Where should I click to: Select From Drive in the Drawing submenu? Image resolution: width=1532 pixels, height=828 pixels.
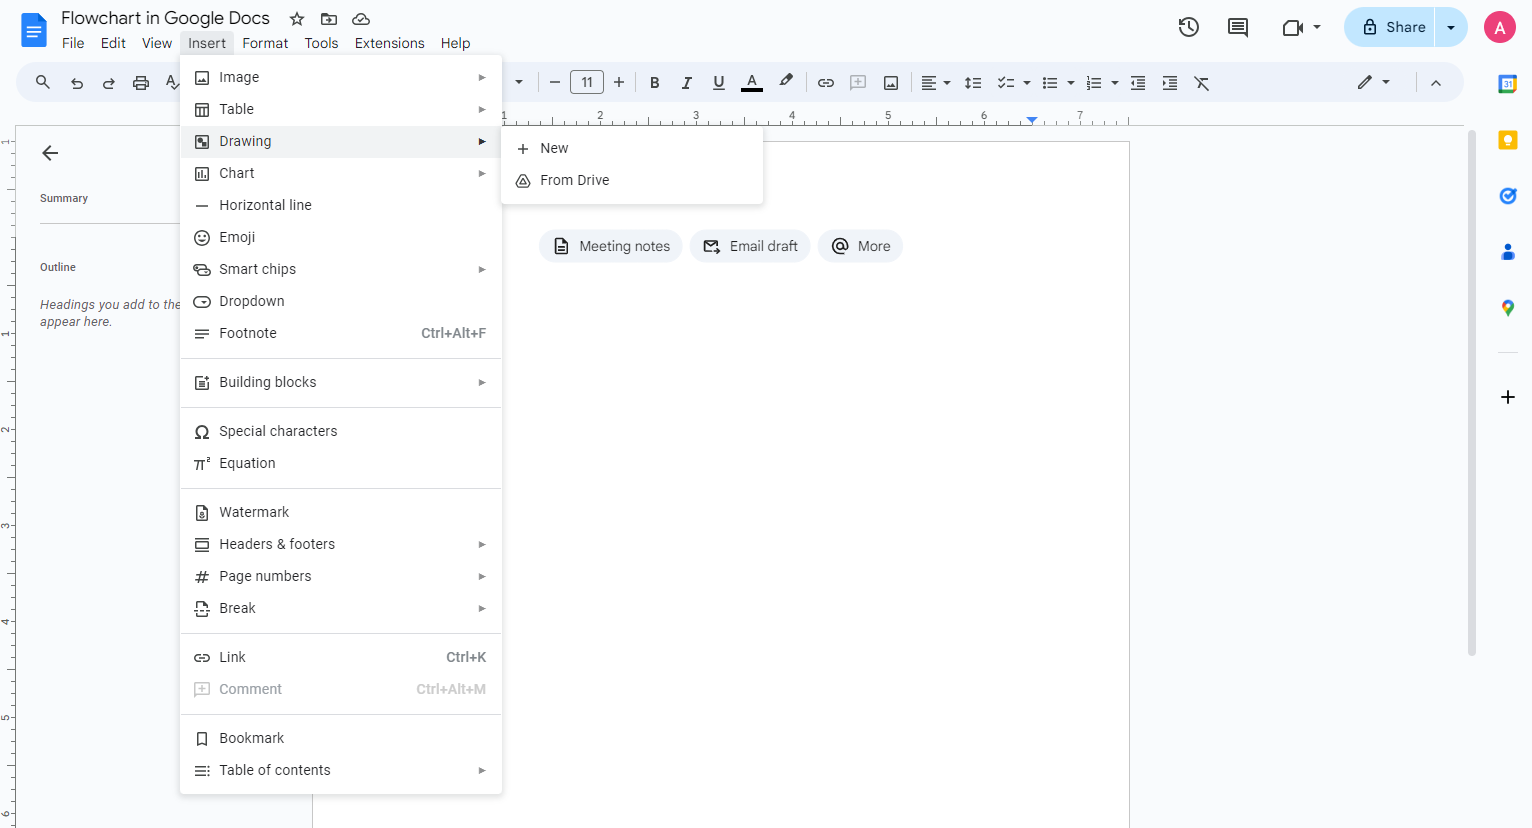click(573, 180)
